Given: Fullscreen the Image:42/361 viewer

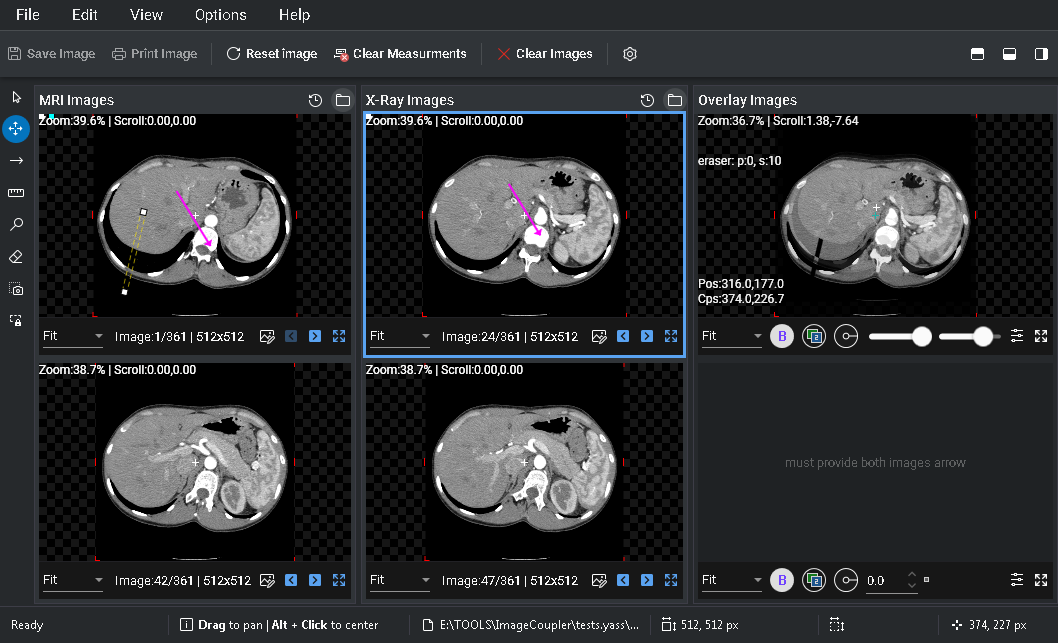Looking at the screenshot, I should tap(339, 580).
